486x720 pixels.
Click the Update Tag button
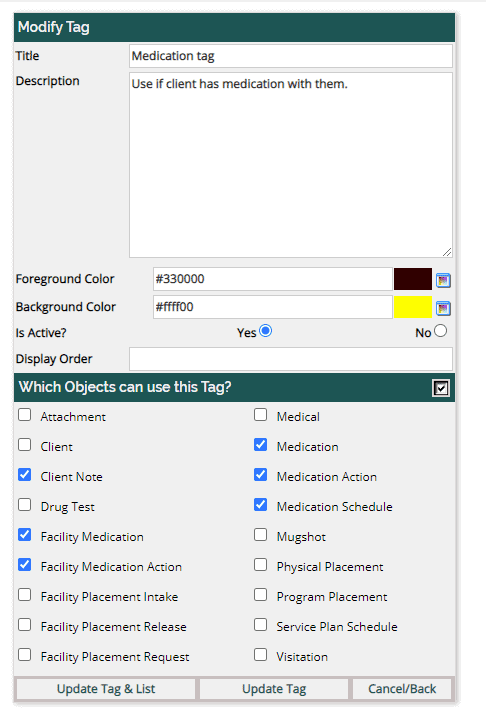click(274, 689)
